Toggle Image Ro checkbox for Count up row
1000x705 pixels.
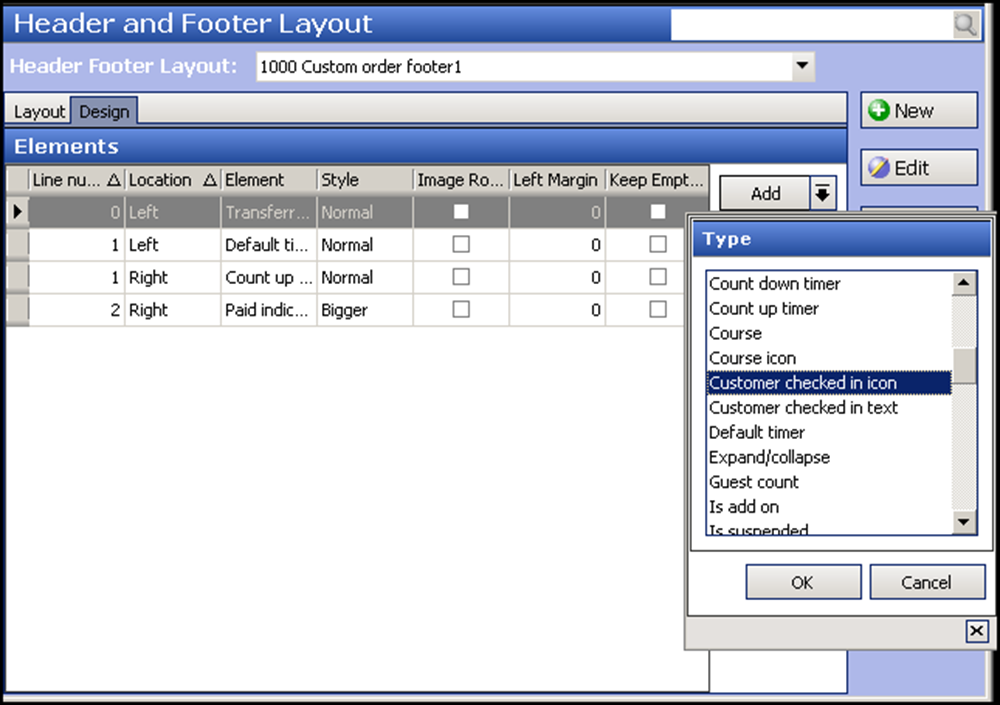pos(461,277)
